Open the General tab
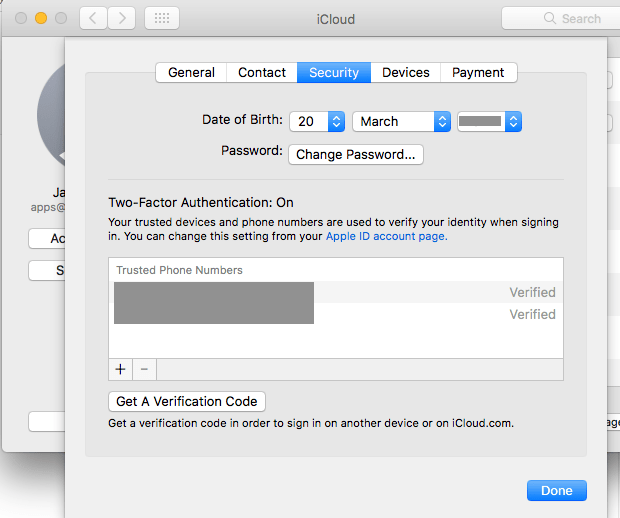The image size is (620, 518). (x=191, y=72)
